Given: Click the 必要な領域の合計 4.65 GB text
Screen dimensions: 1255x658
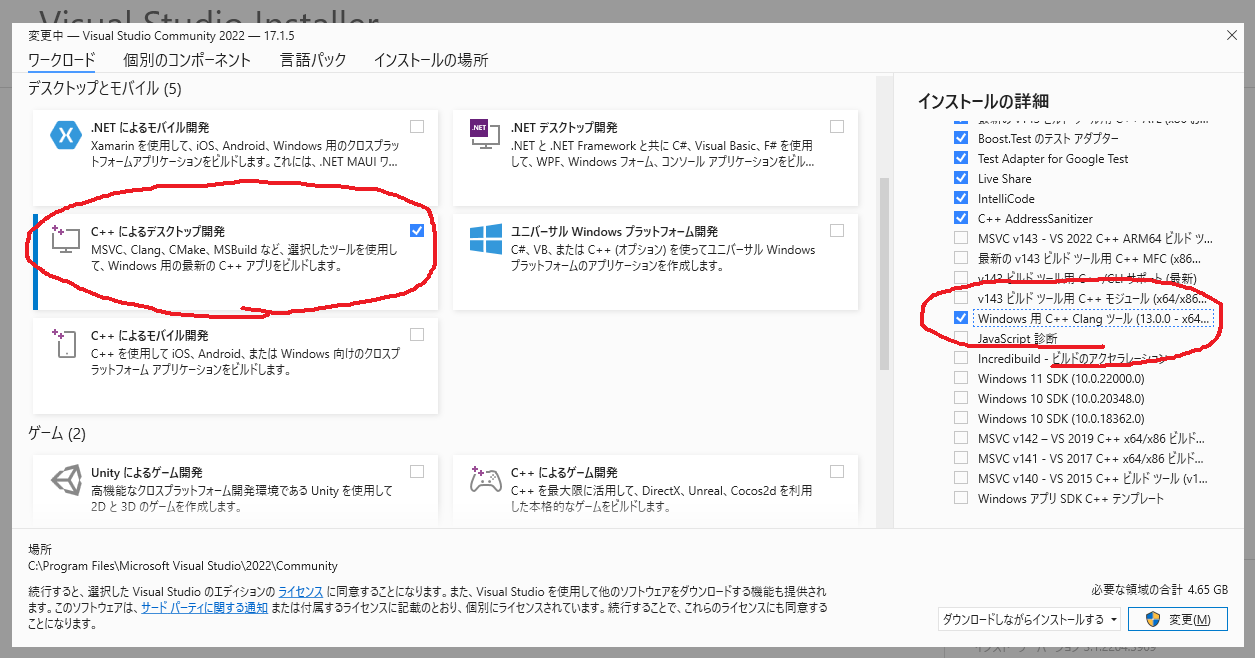Looking at the screenshot, I should coord(1159,589).
